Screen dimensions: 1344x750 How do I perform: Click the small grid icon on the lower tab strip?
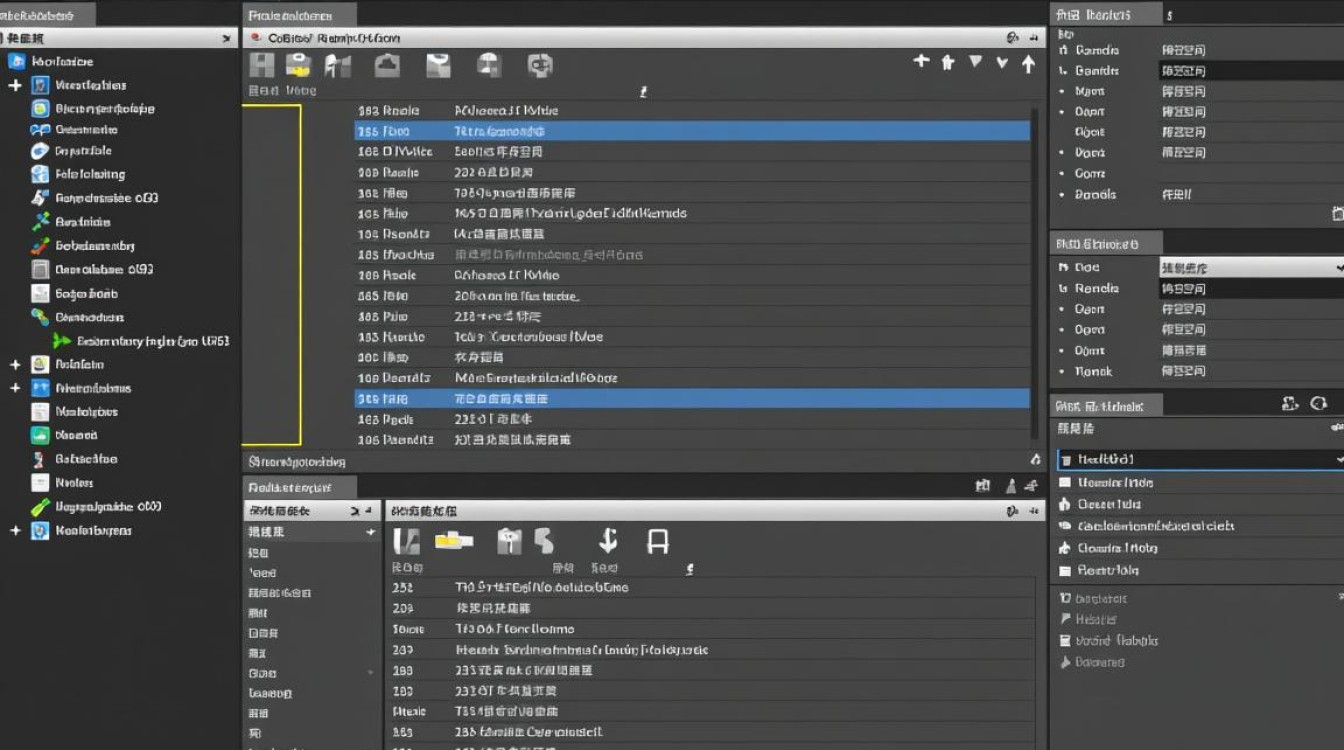982,486
